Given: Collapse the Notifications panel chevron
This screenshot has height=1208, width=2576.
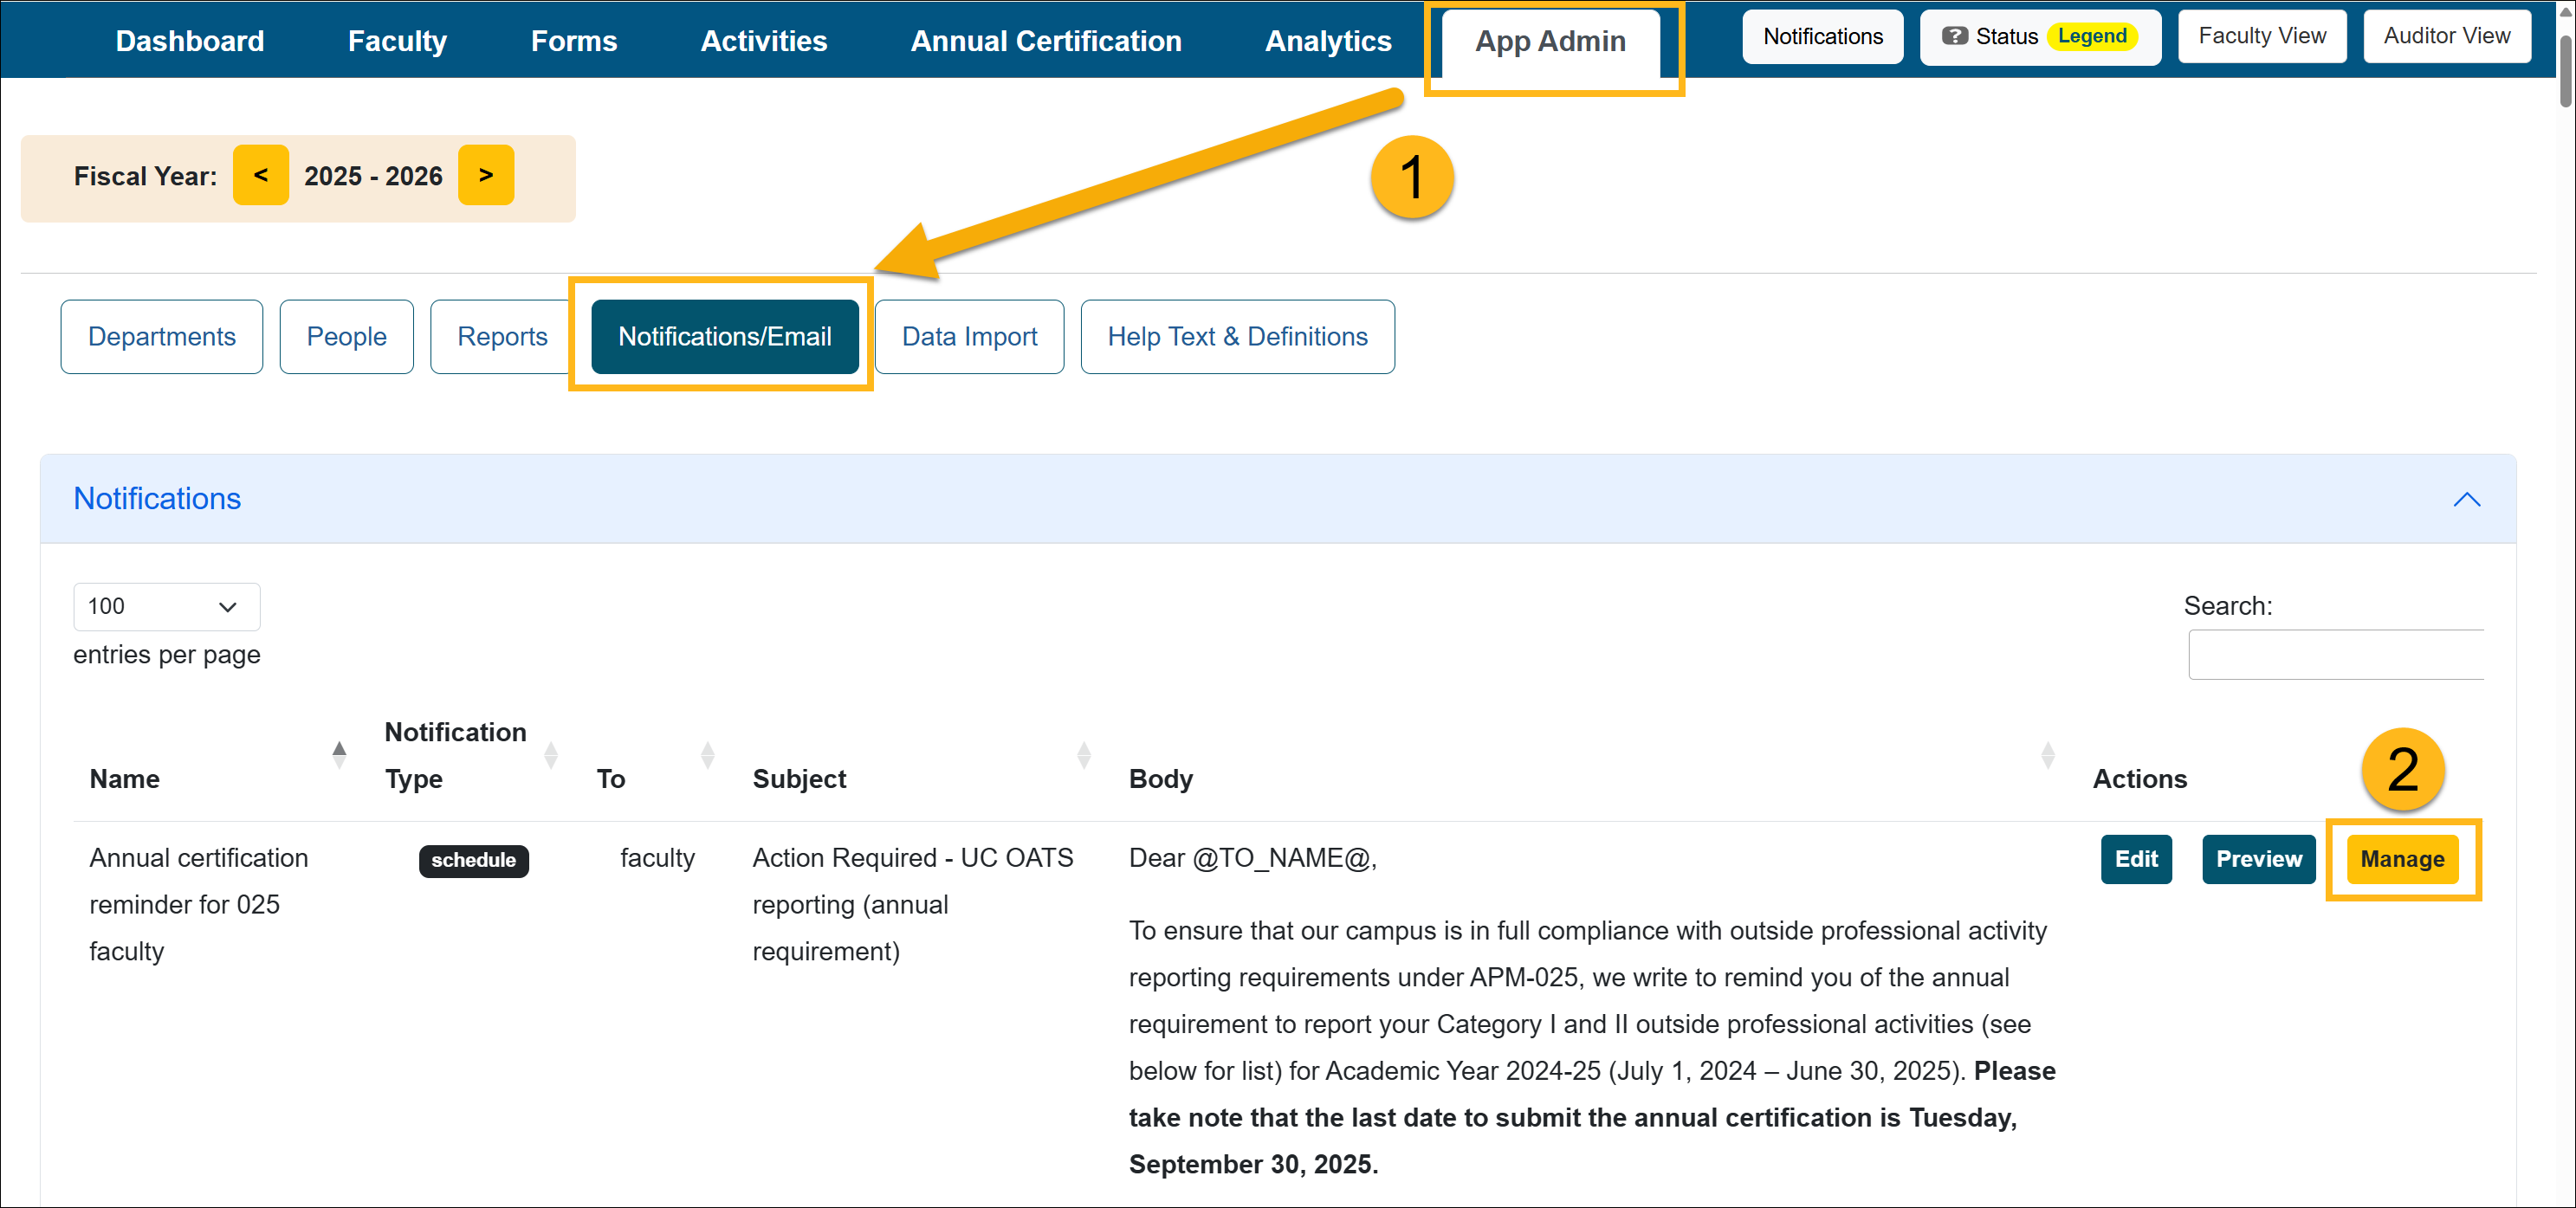Looking at the screenshot, I should (2465, 499).
